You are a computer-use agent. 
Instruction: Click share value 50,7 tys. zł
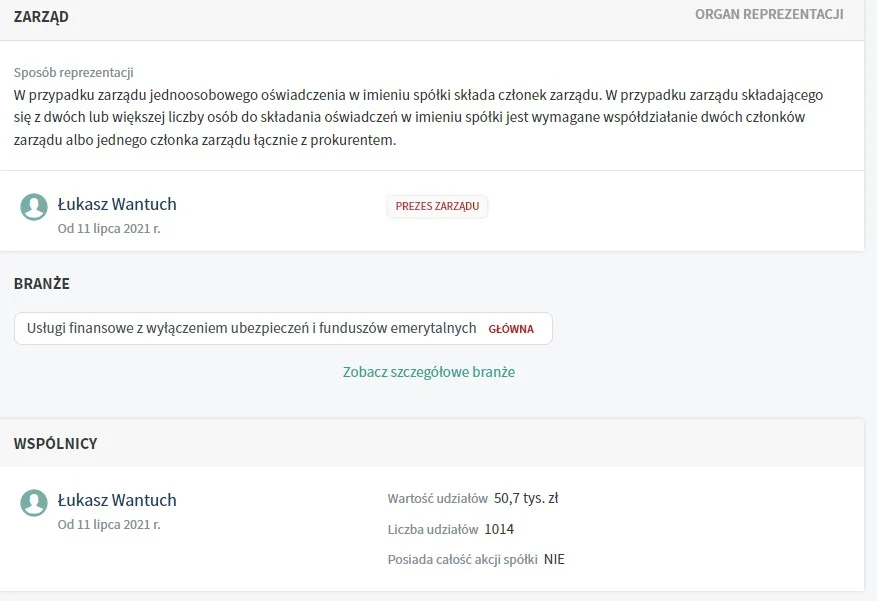pyautogui.click(x=526, y=498)
